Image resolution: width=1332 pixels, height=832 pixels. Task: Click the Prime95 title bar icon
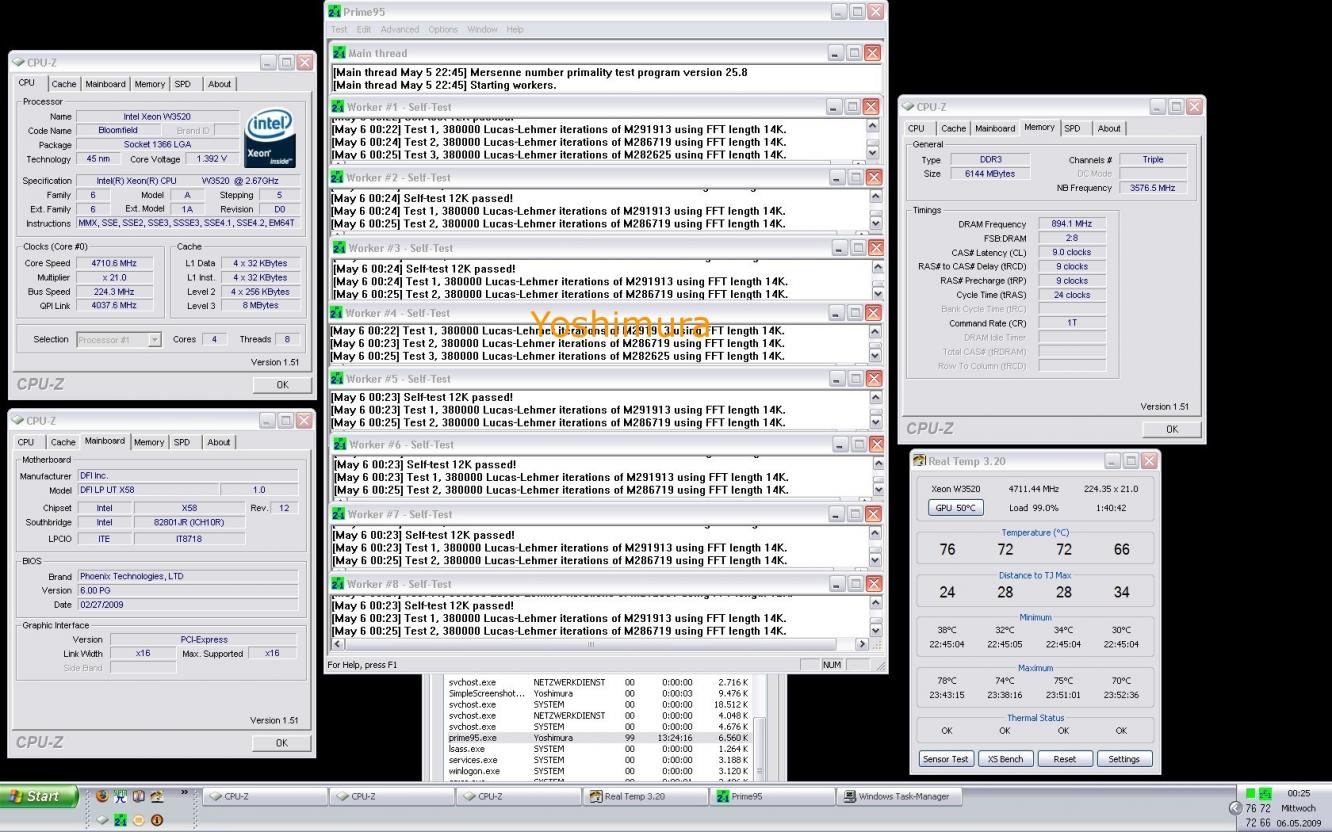click(x=334, y=11)
